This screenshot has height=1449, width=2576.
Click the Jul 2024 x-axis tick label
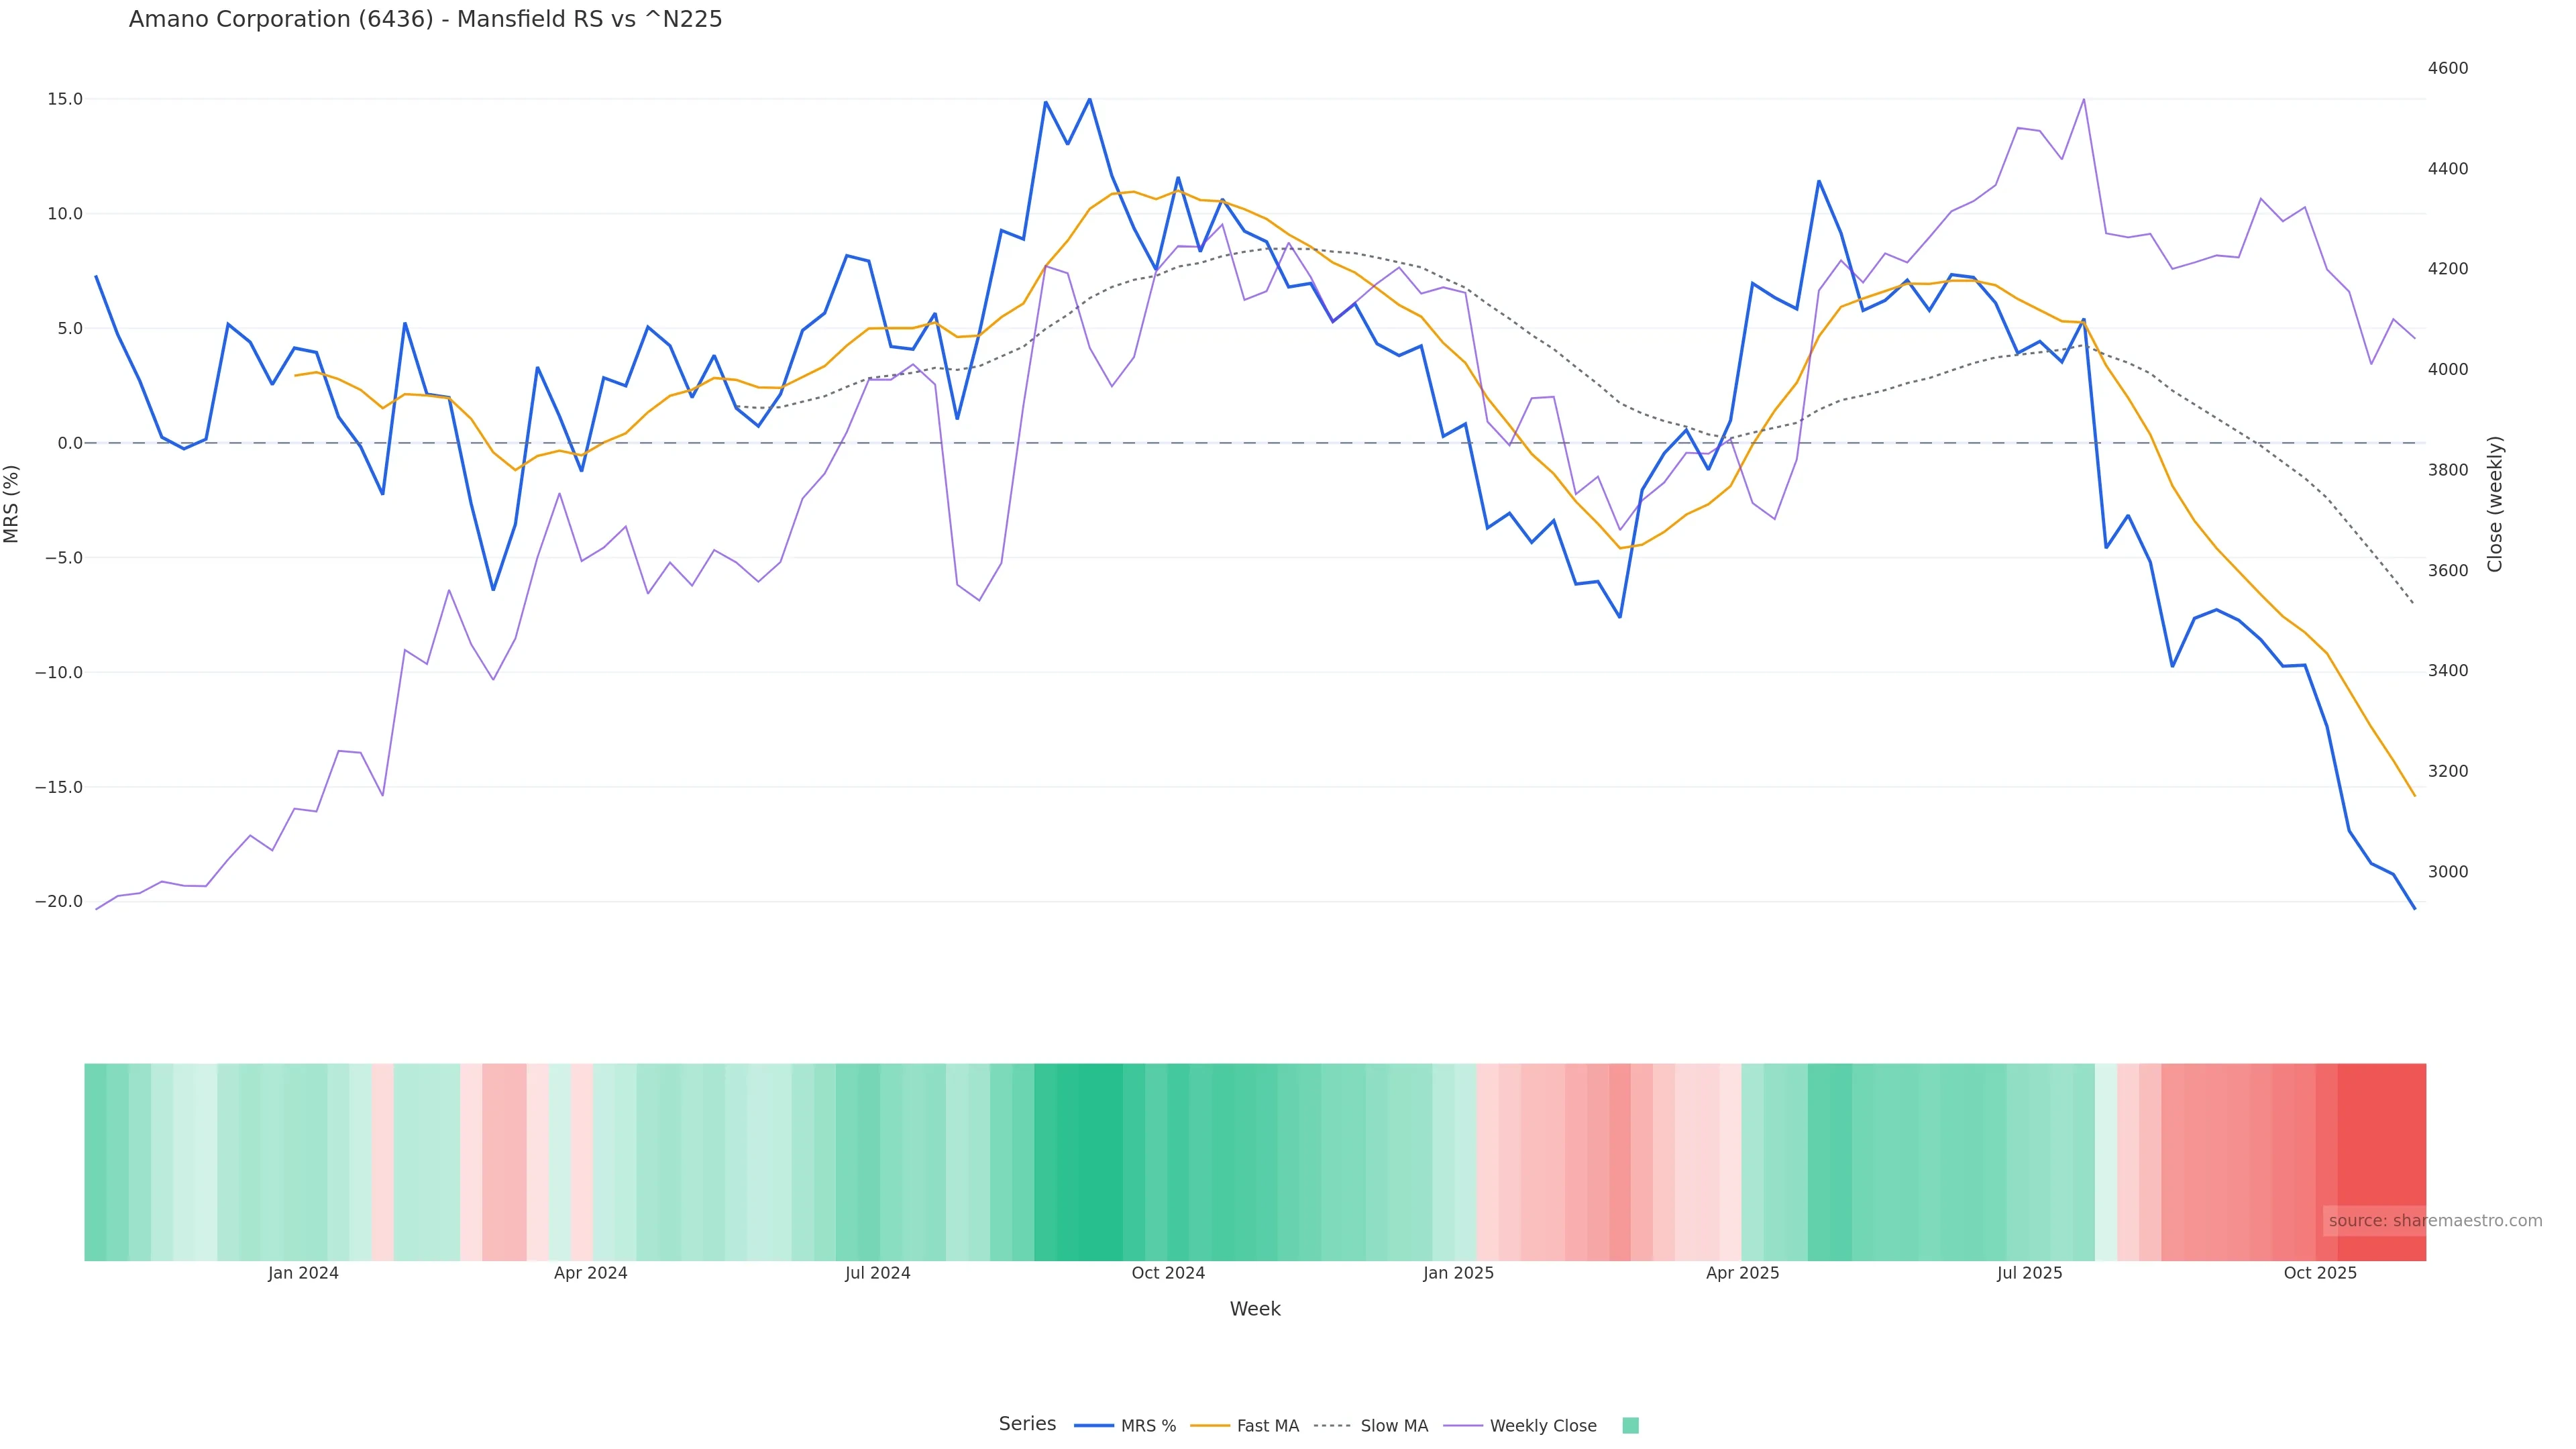(x=877, y=1273)
